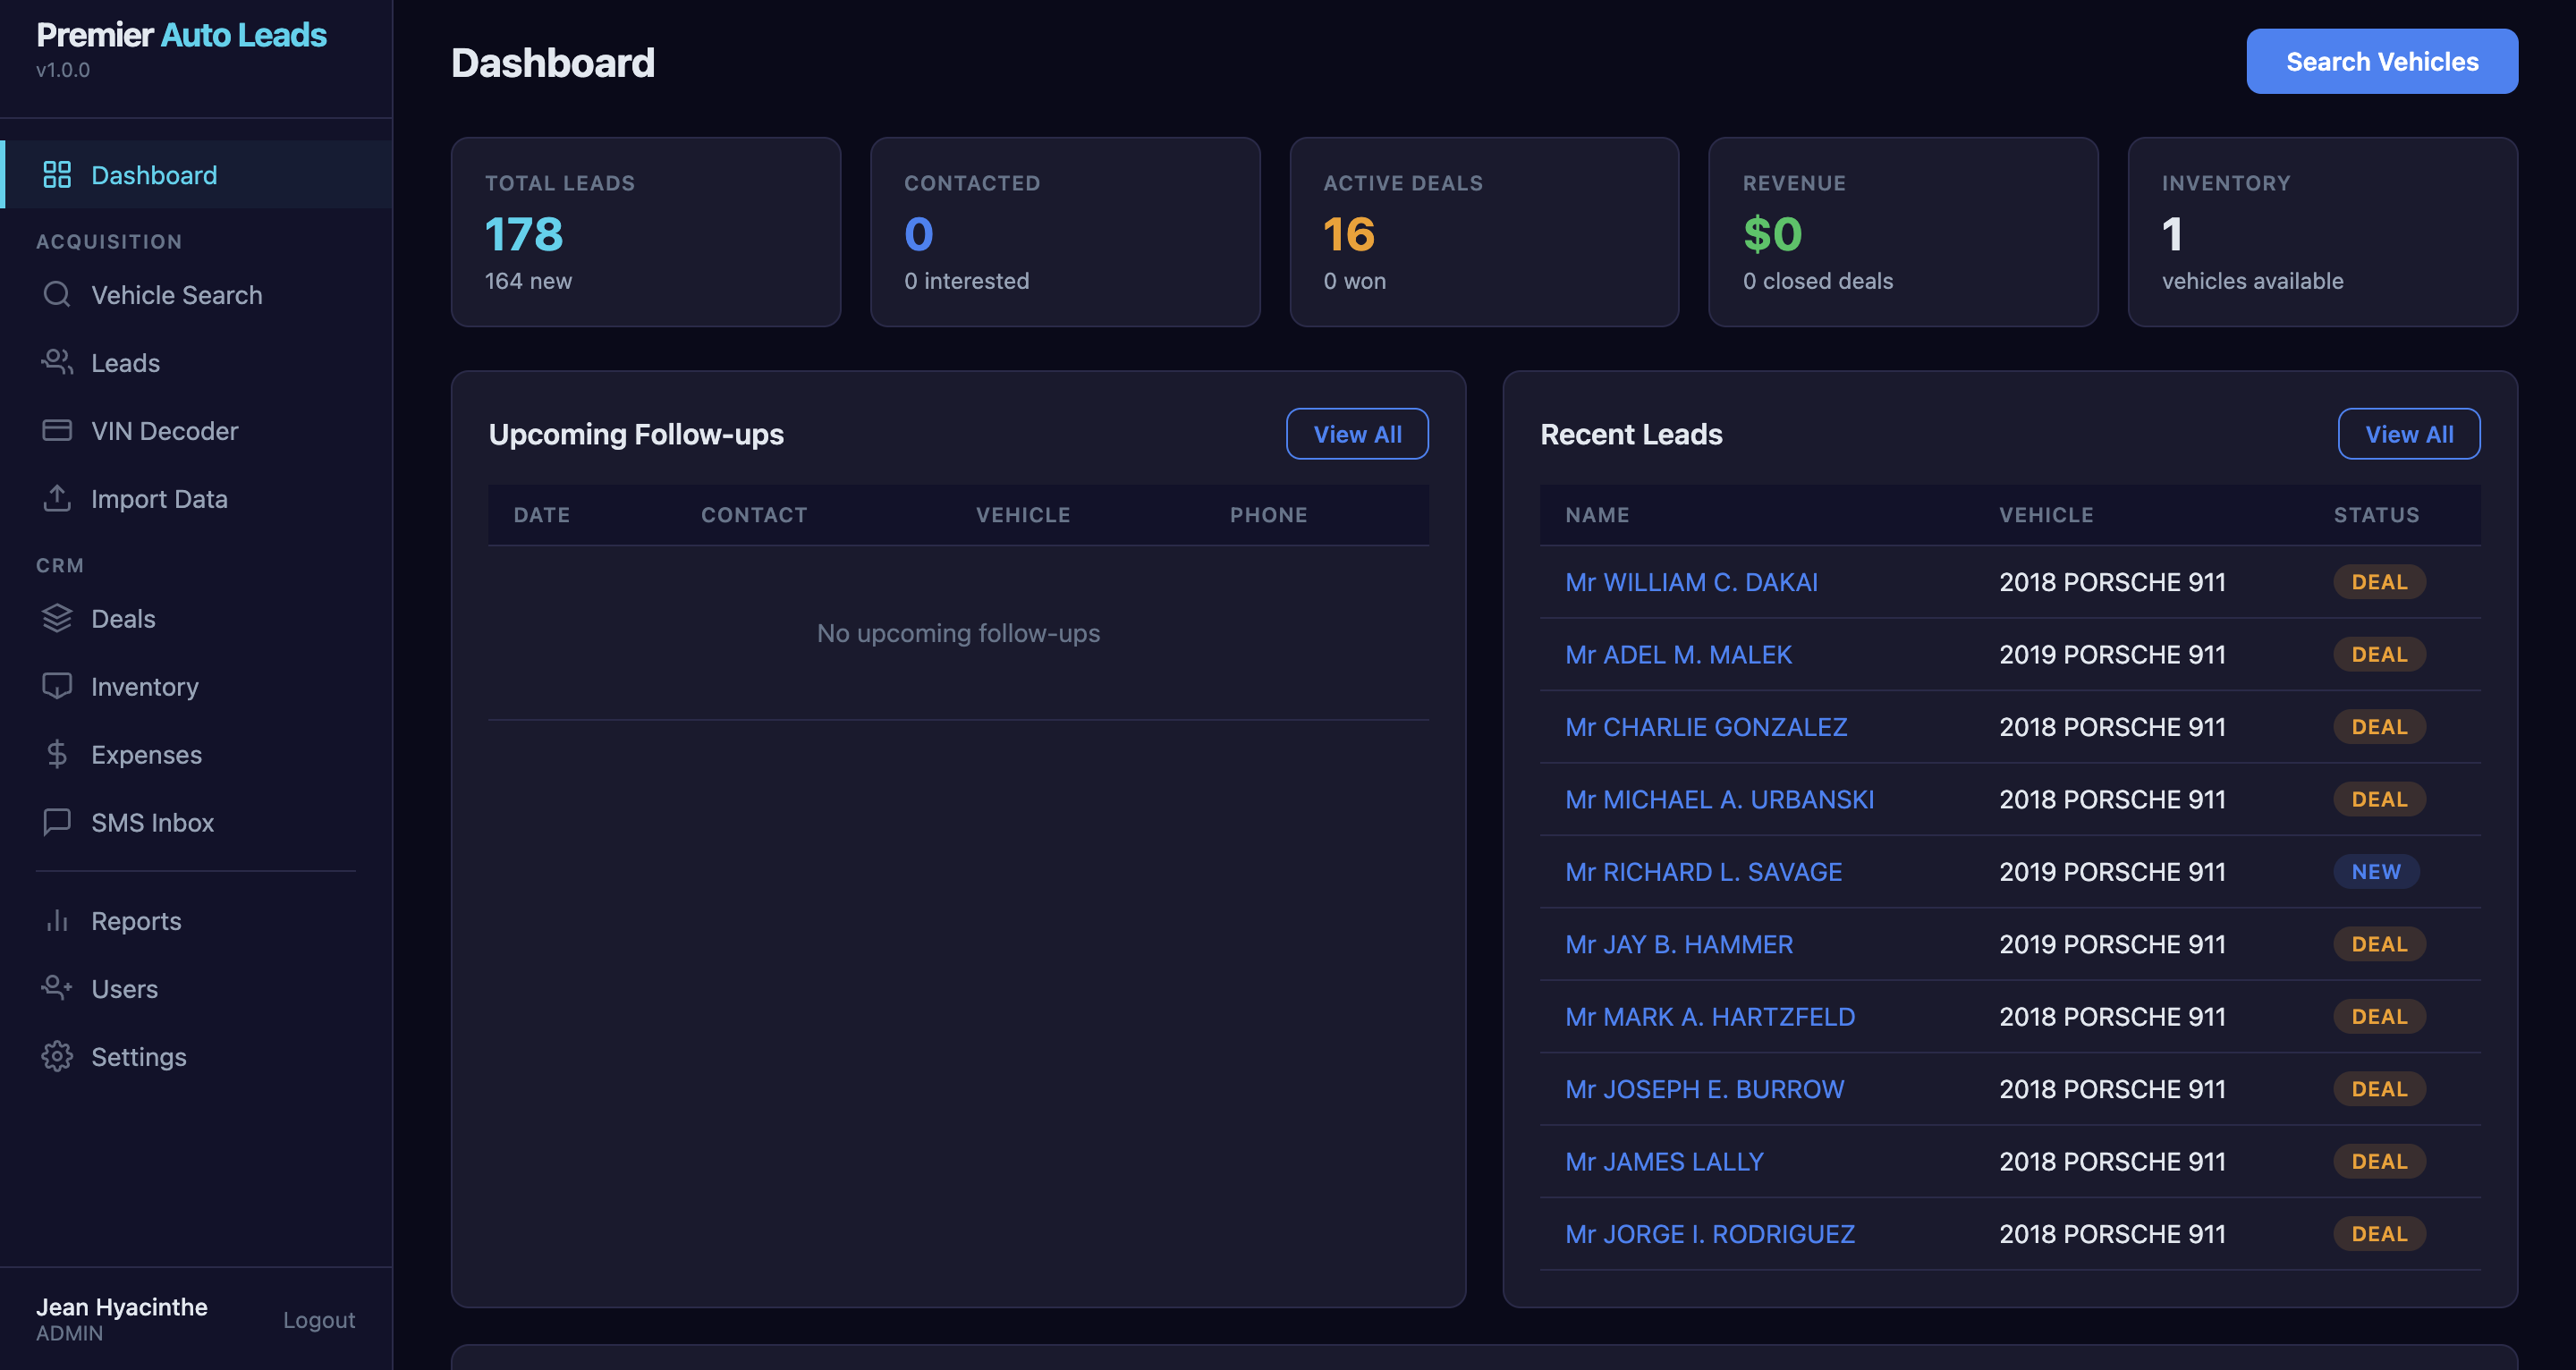Viewport: 2576px width, 1370px height.
Task: Click the Expenses dollar icon
Action: click(x=57, y=754)
